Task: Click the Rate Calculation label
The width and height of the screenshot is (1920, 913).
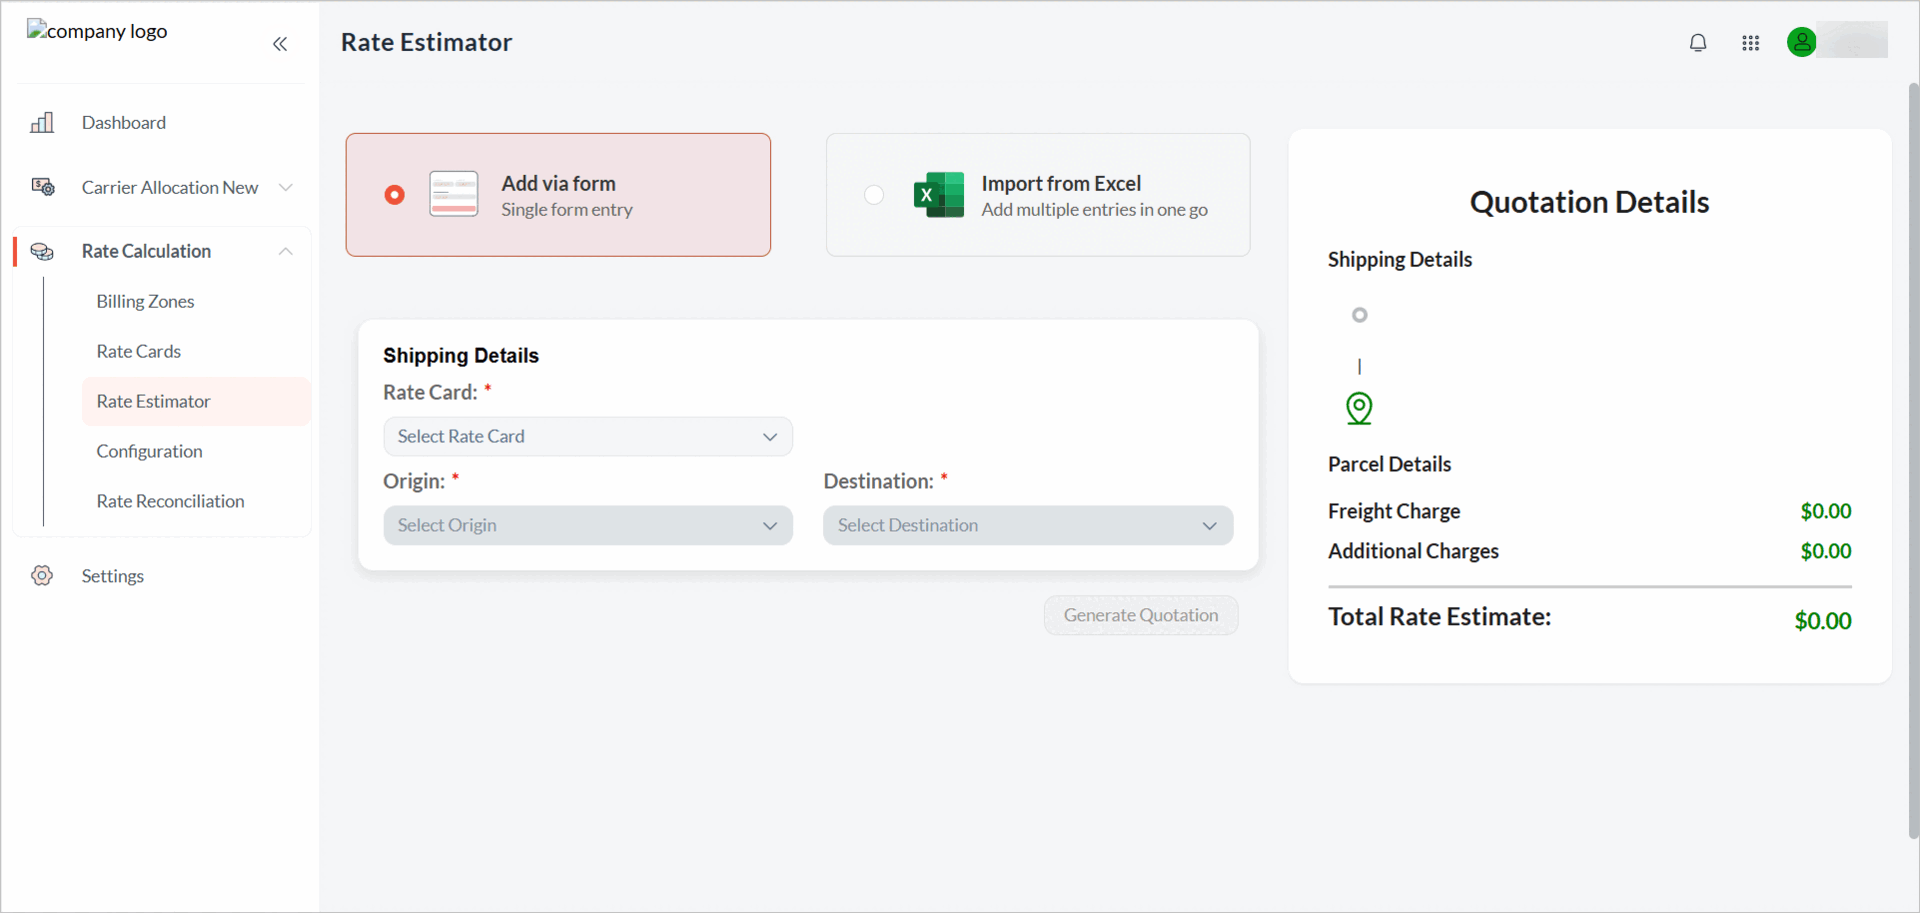Action: 146,251
